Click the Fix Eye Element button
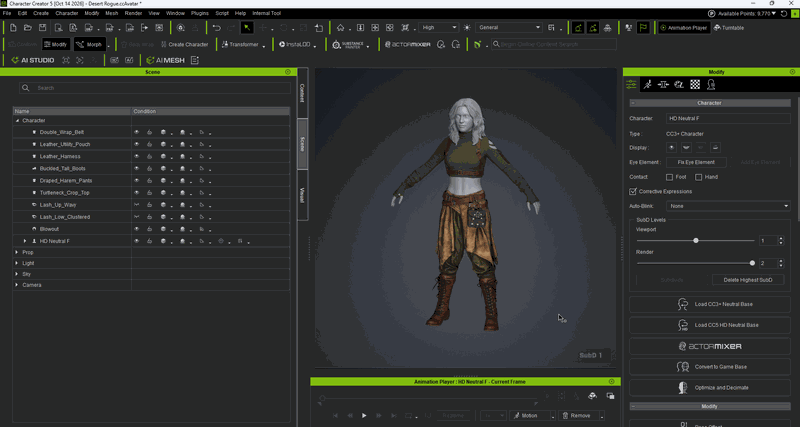The image size is (800, 427). tap(696, 162)
